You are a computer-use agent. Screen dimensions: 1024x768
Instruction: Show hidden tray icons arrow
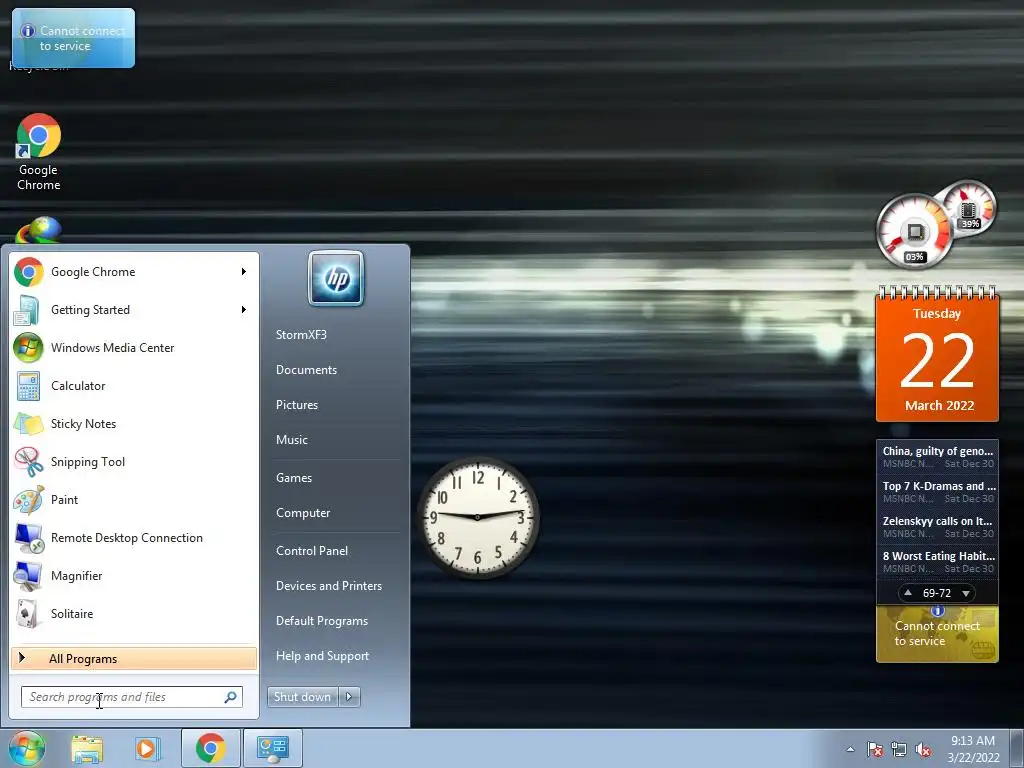pos(850,750)
